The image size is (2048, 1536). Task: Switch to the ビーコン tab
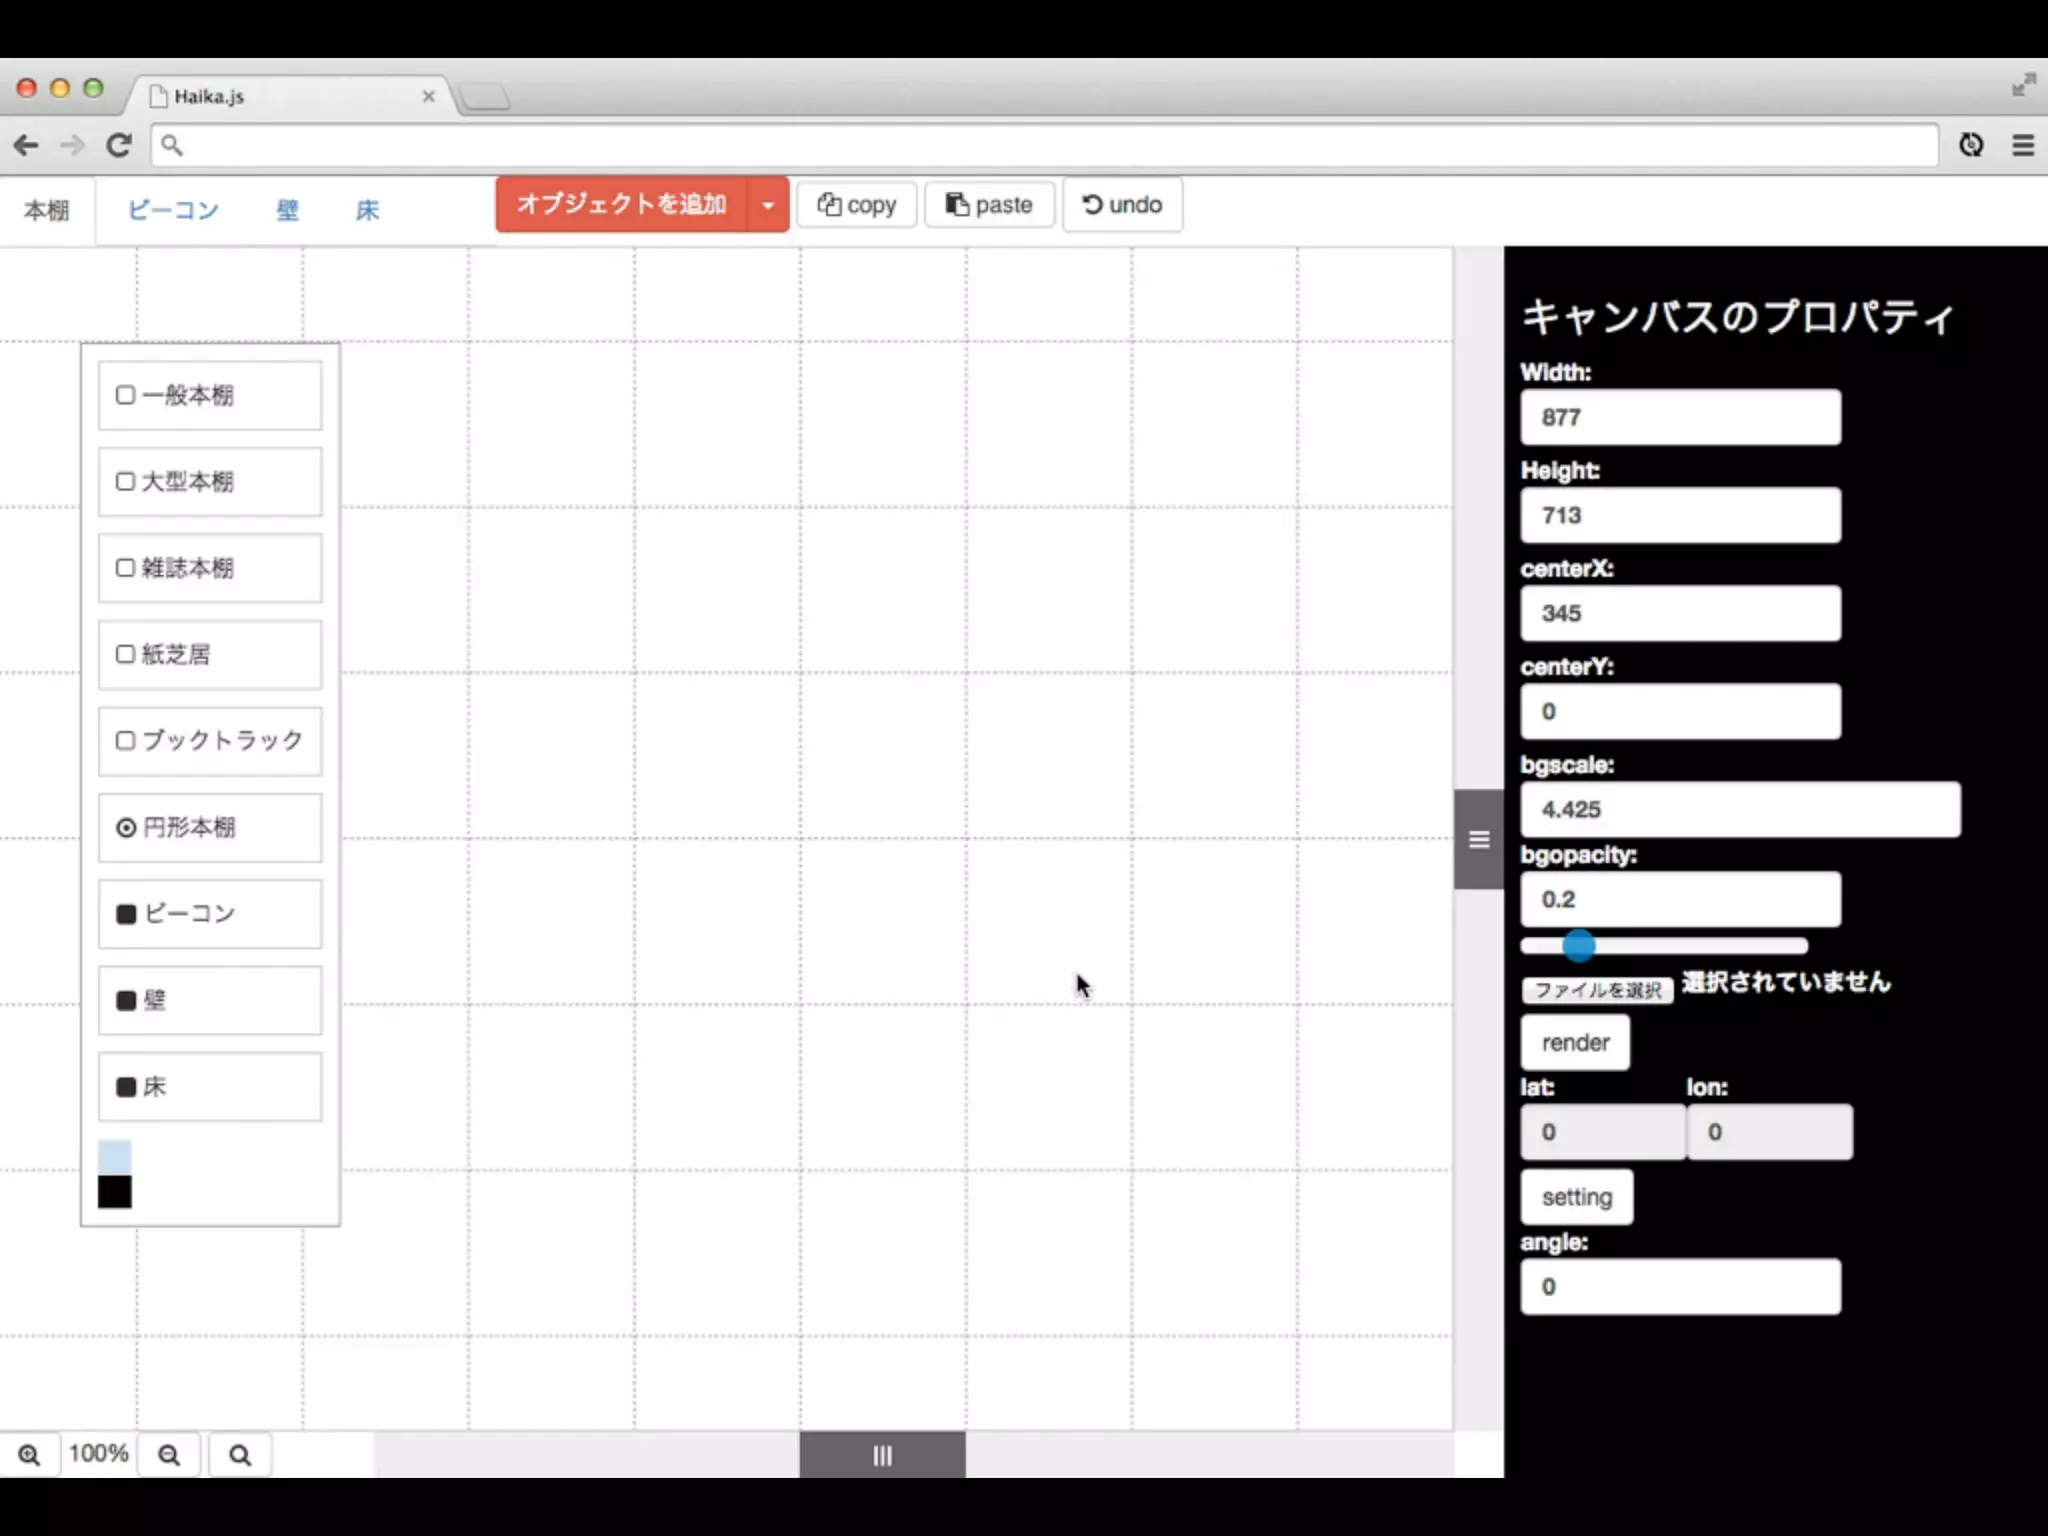[x=173, y=210]
